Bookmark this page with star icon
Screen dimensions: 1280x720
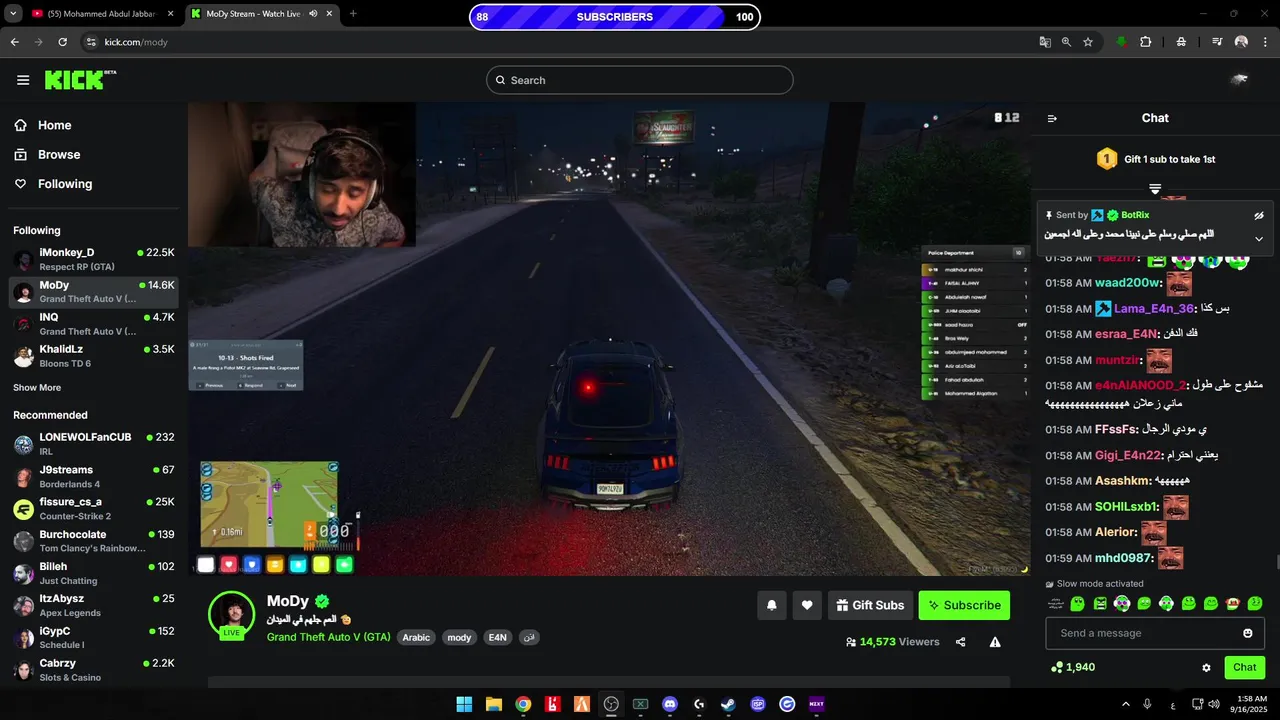click(1088, 42)
